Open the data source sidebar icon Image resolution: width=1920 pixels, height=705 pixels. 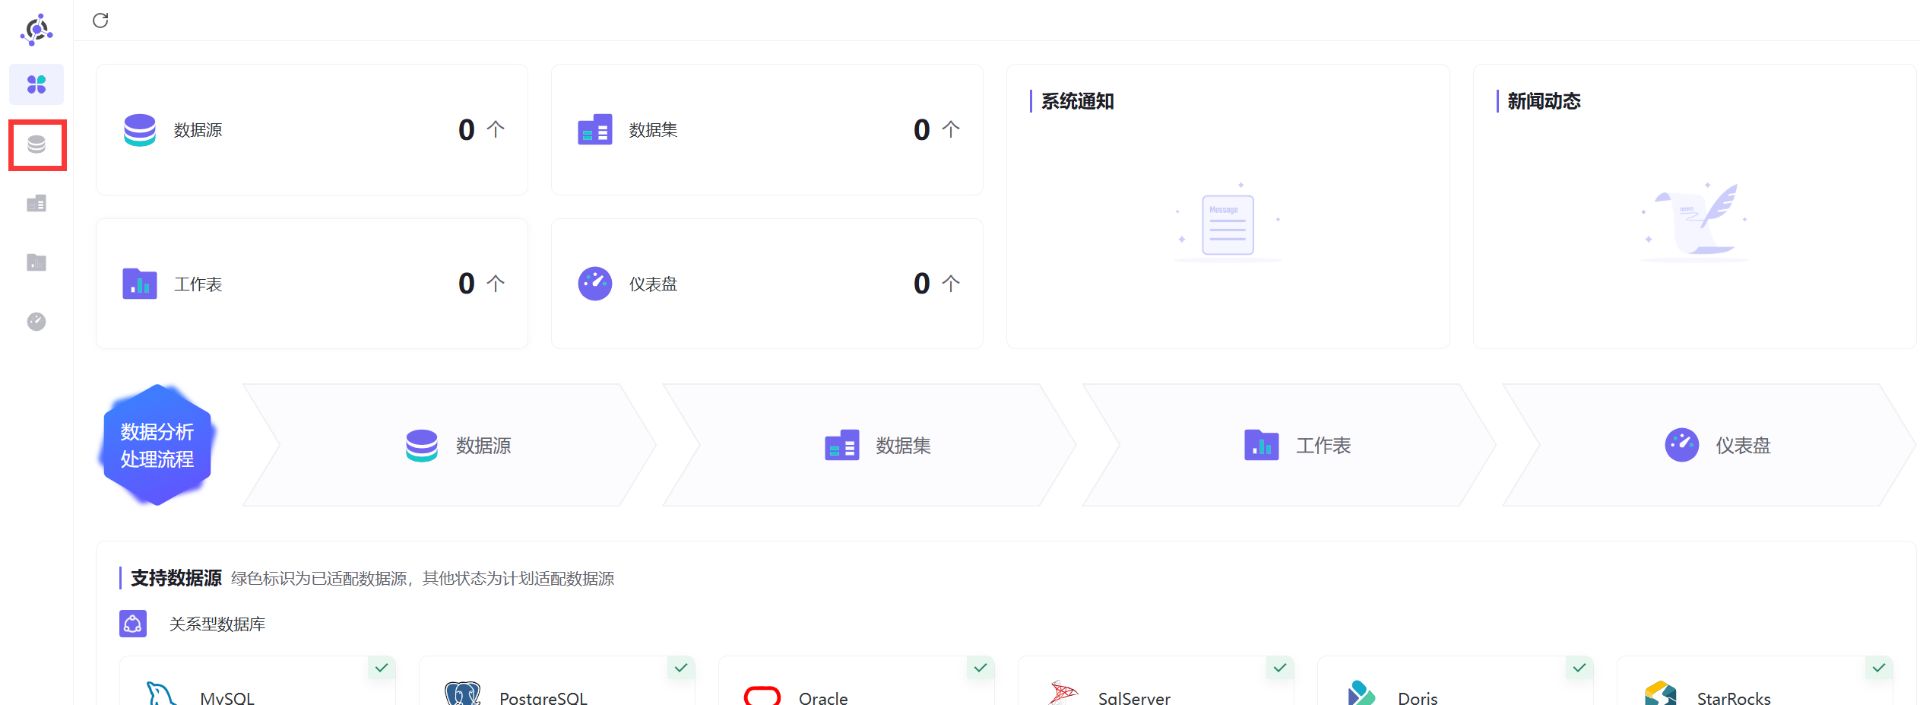[37, 145]
